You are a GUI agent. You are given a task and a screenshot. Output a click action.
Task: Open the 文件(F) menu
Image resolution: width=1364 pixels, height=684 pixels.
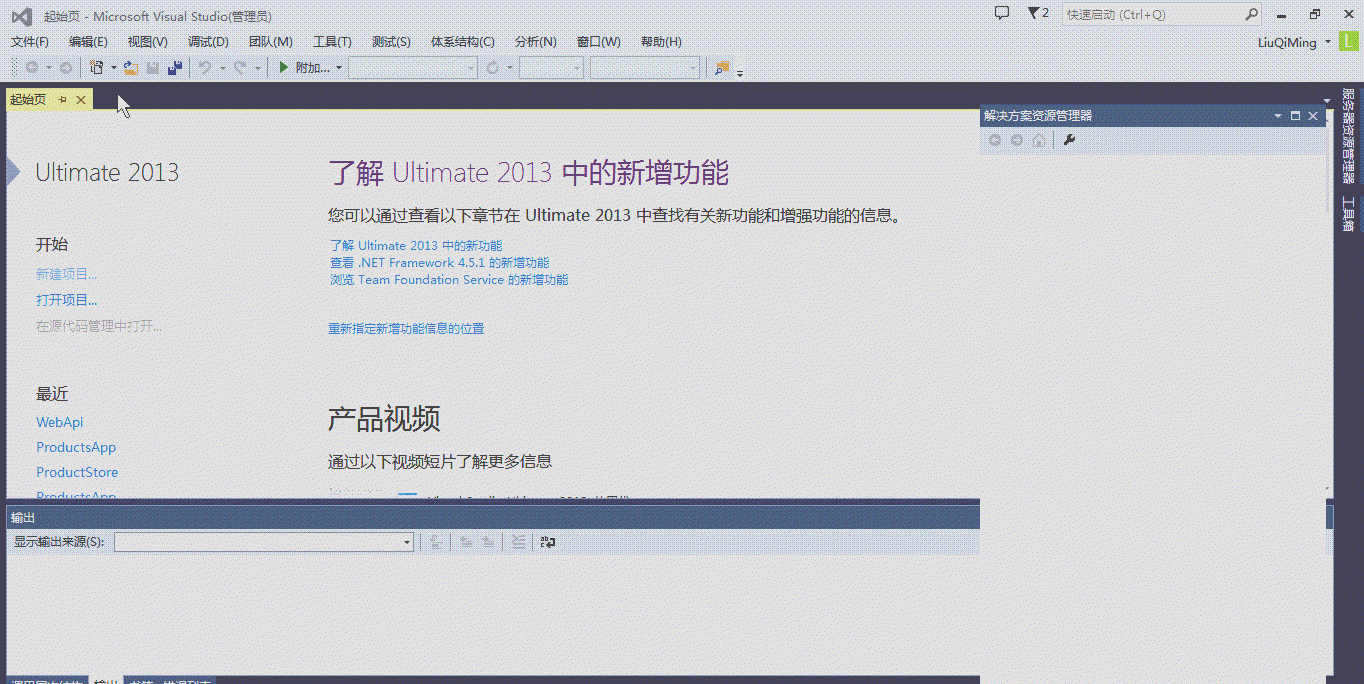click(30, 42)
